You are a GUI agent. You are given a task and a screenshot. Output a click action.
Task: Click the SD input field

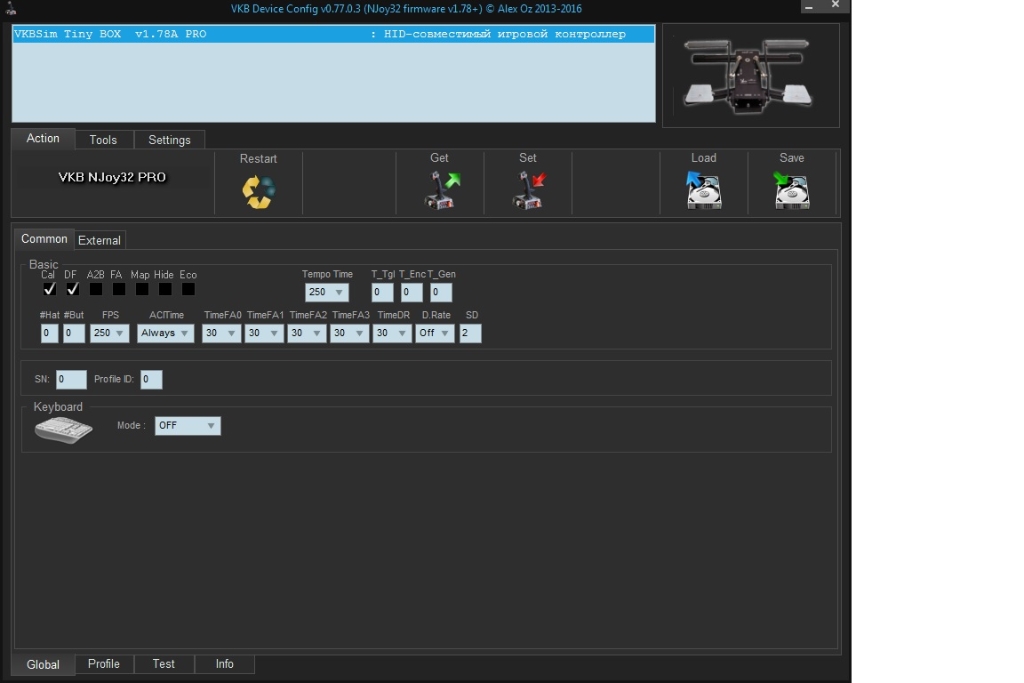(470, 333)
